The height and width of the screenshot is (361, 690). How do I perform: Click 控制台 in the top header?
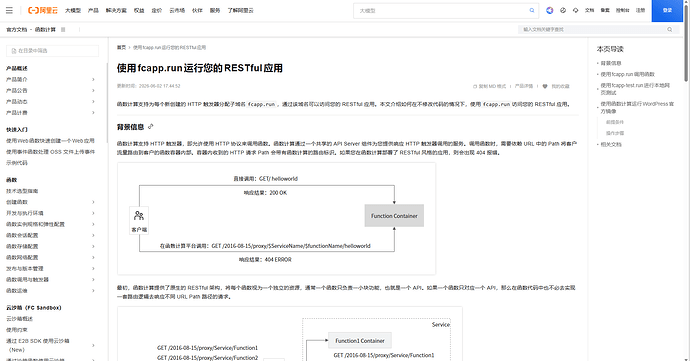click(622, 10)
